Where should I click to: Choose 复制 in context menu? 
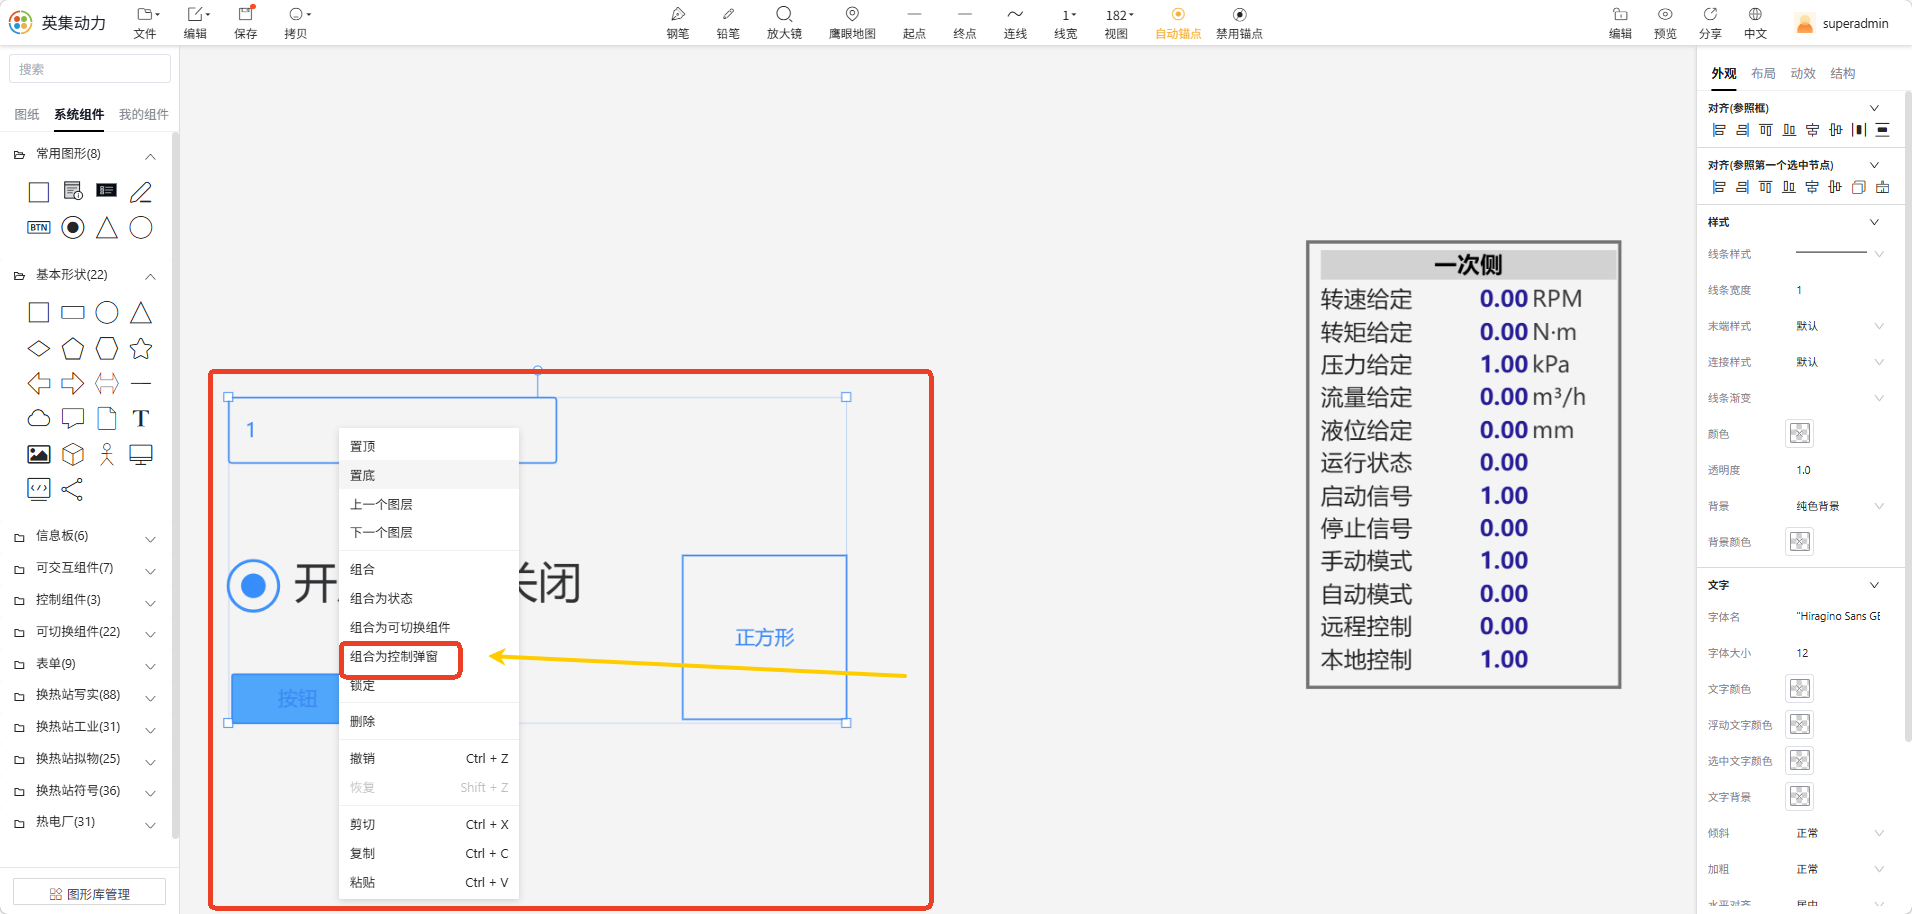(429, 853)
